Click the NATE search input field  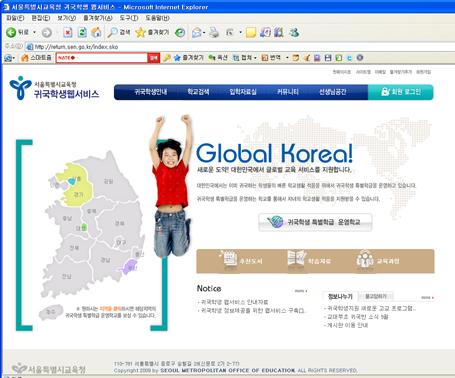pyautogui.click(x=102, y=58)
